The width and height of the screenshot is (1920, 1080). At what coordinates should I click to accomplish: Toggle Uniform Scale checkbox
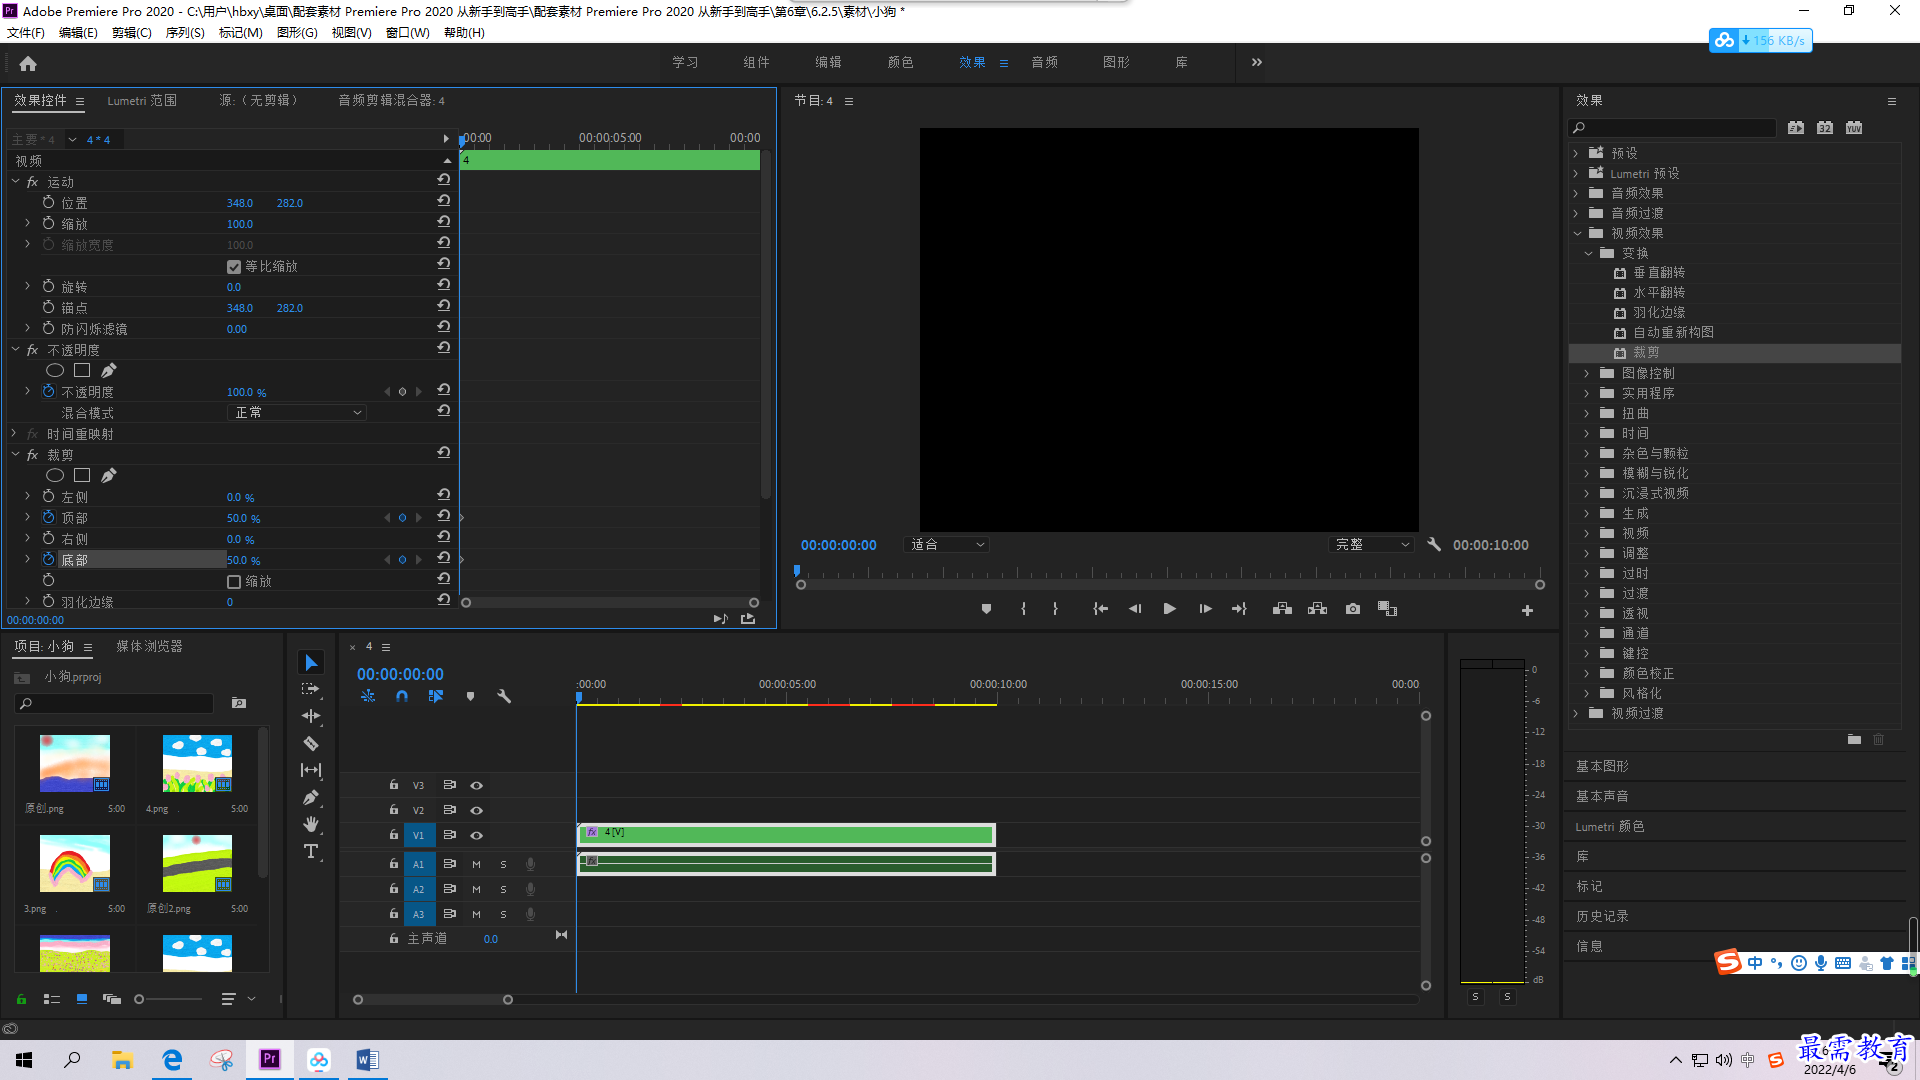(x=234, y=267)
